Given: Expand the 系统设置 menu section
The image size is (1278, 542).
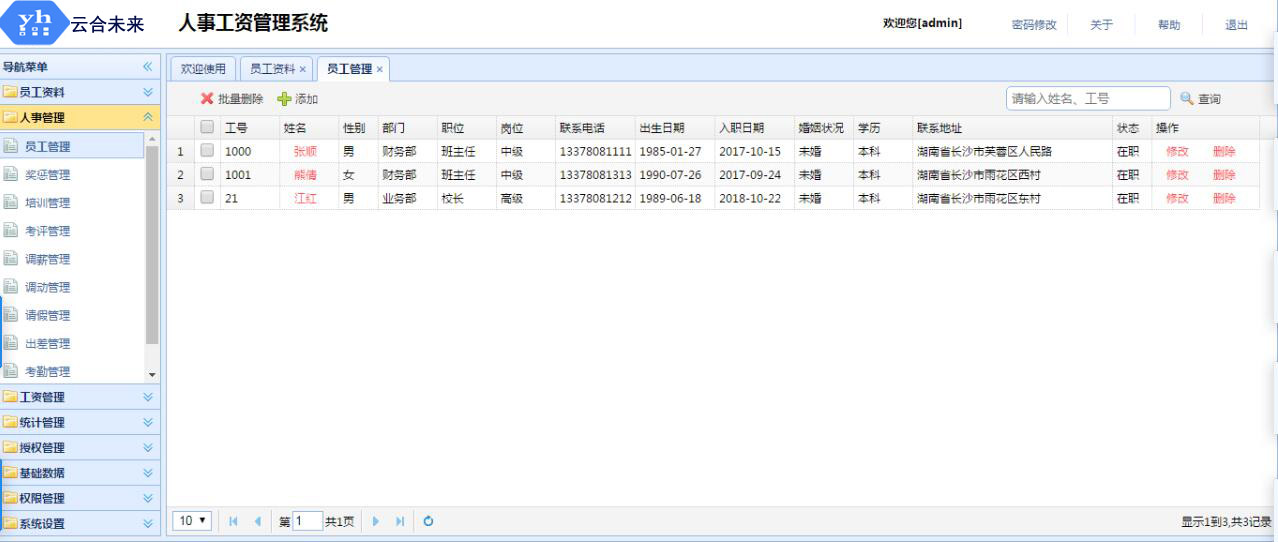Looking at the screenshot, I should tap(80, 523).
